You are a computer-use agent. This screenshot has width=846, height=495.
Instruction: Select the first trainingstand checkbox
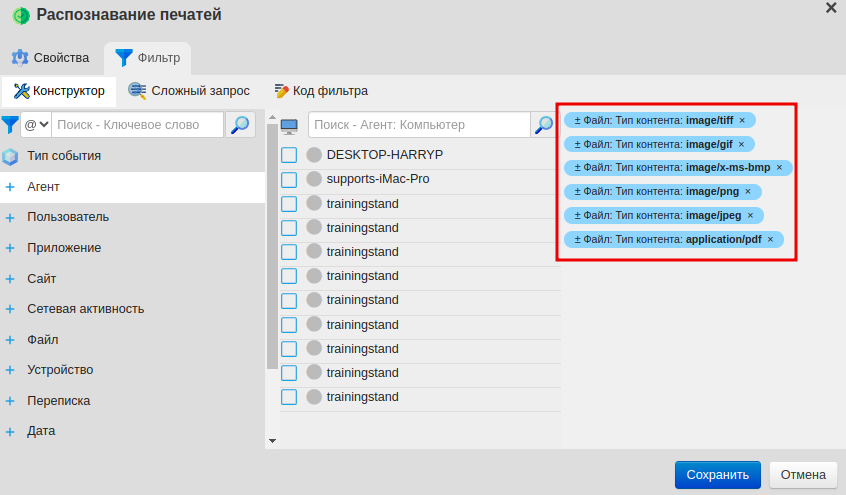(x=289, y=204)
